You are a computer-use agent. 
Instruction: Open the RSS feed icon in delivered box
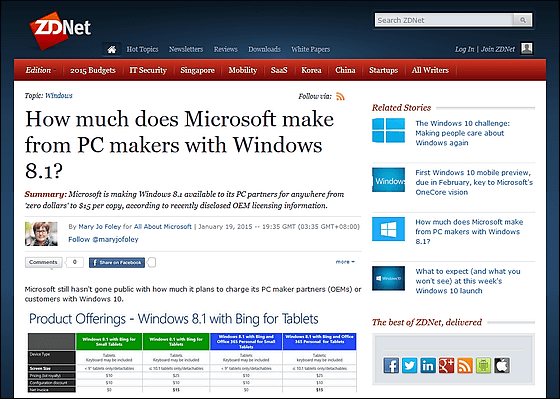click(465, 365)
